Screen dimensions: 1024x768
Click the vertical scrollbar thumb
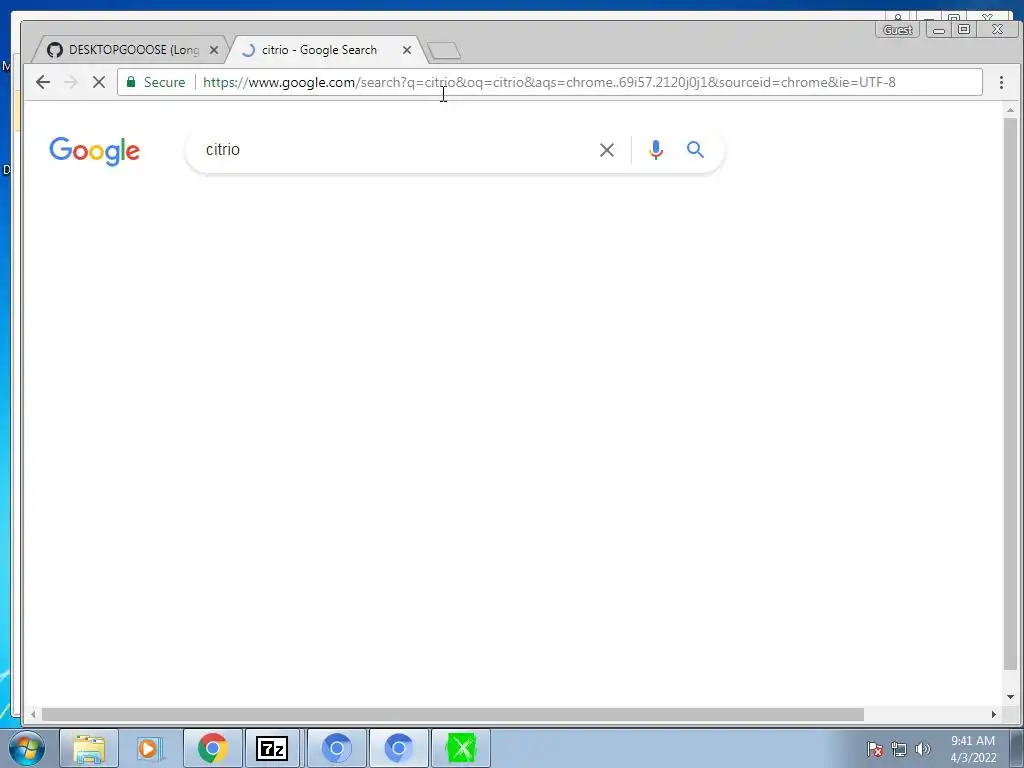[x=1010, y=394]
